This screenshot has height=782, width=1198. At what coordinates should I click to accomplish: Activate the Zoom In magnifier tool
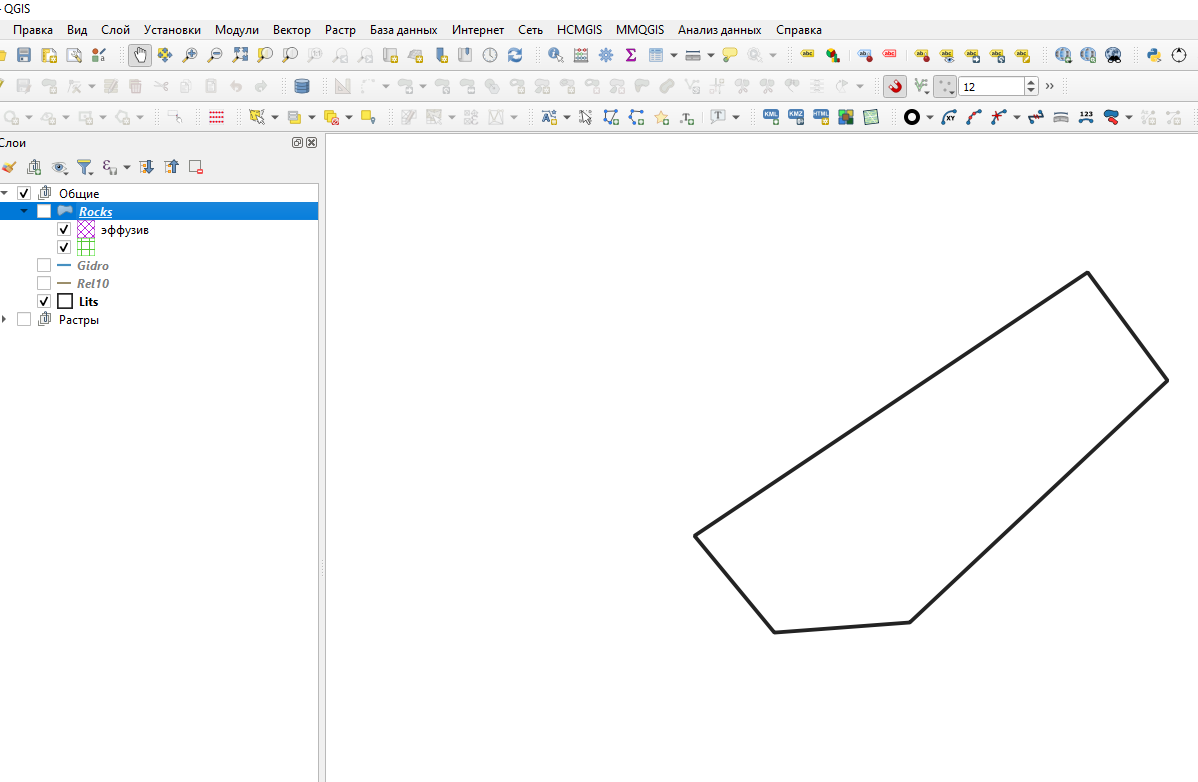pos(189,55)
